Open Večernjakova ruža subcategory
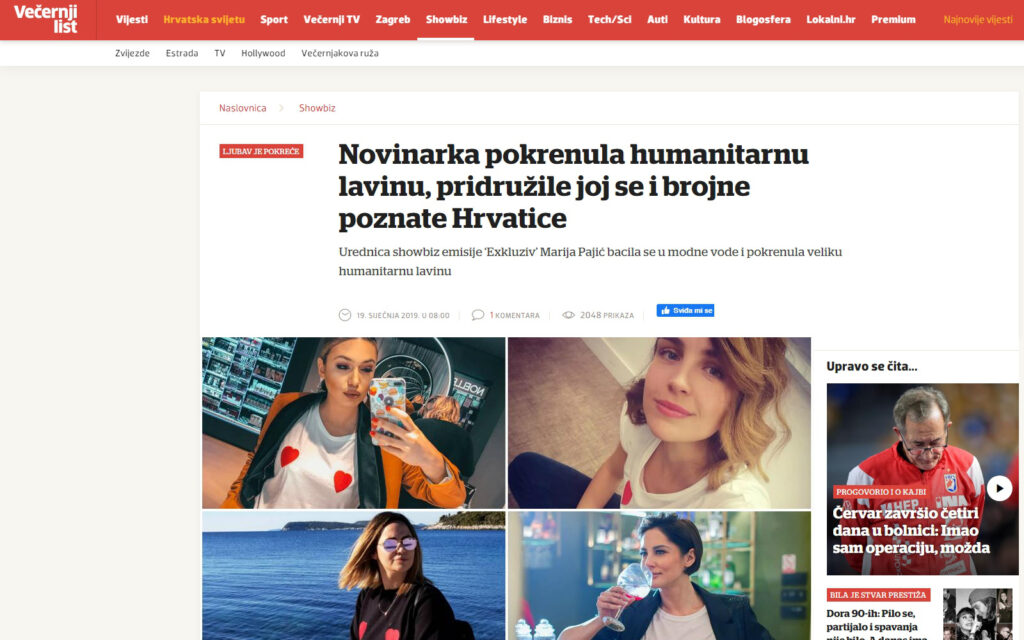Image resolution: width=1024 pixels, height=640 pixels. point(340,53)
